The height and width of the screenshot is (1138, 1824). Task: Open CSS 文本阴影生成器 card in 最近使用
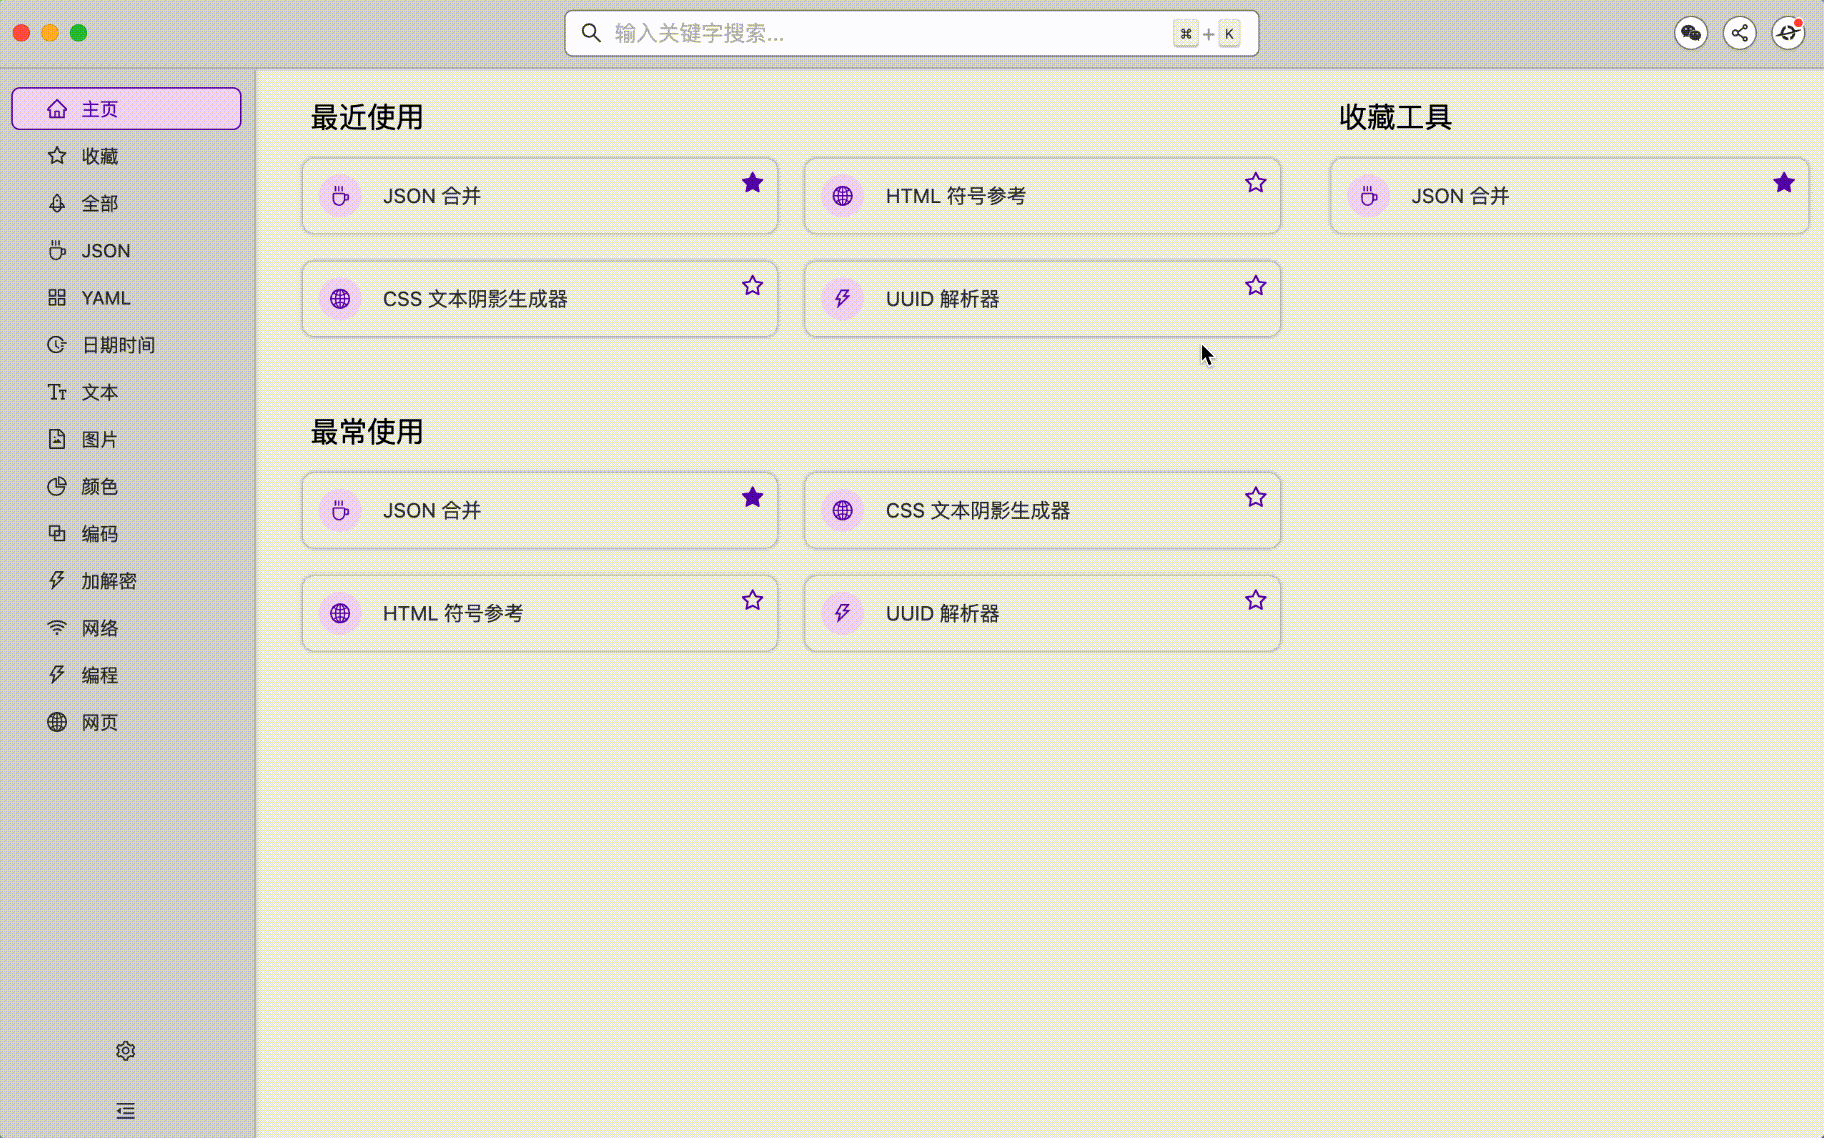[x=540, y=299]
